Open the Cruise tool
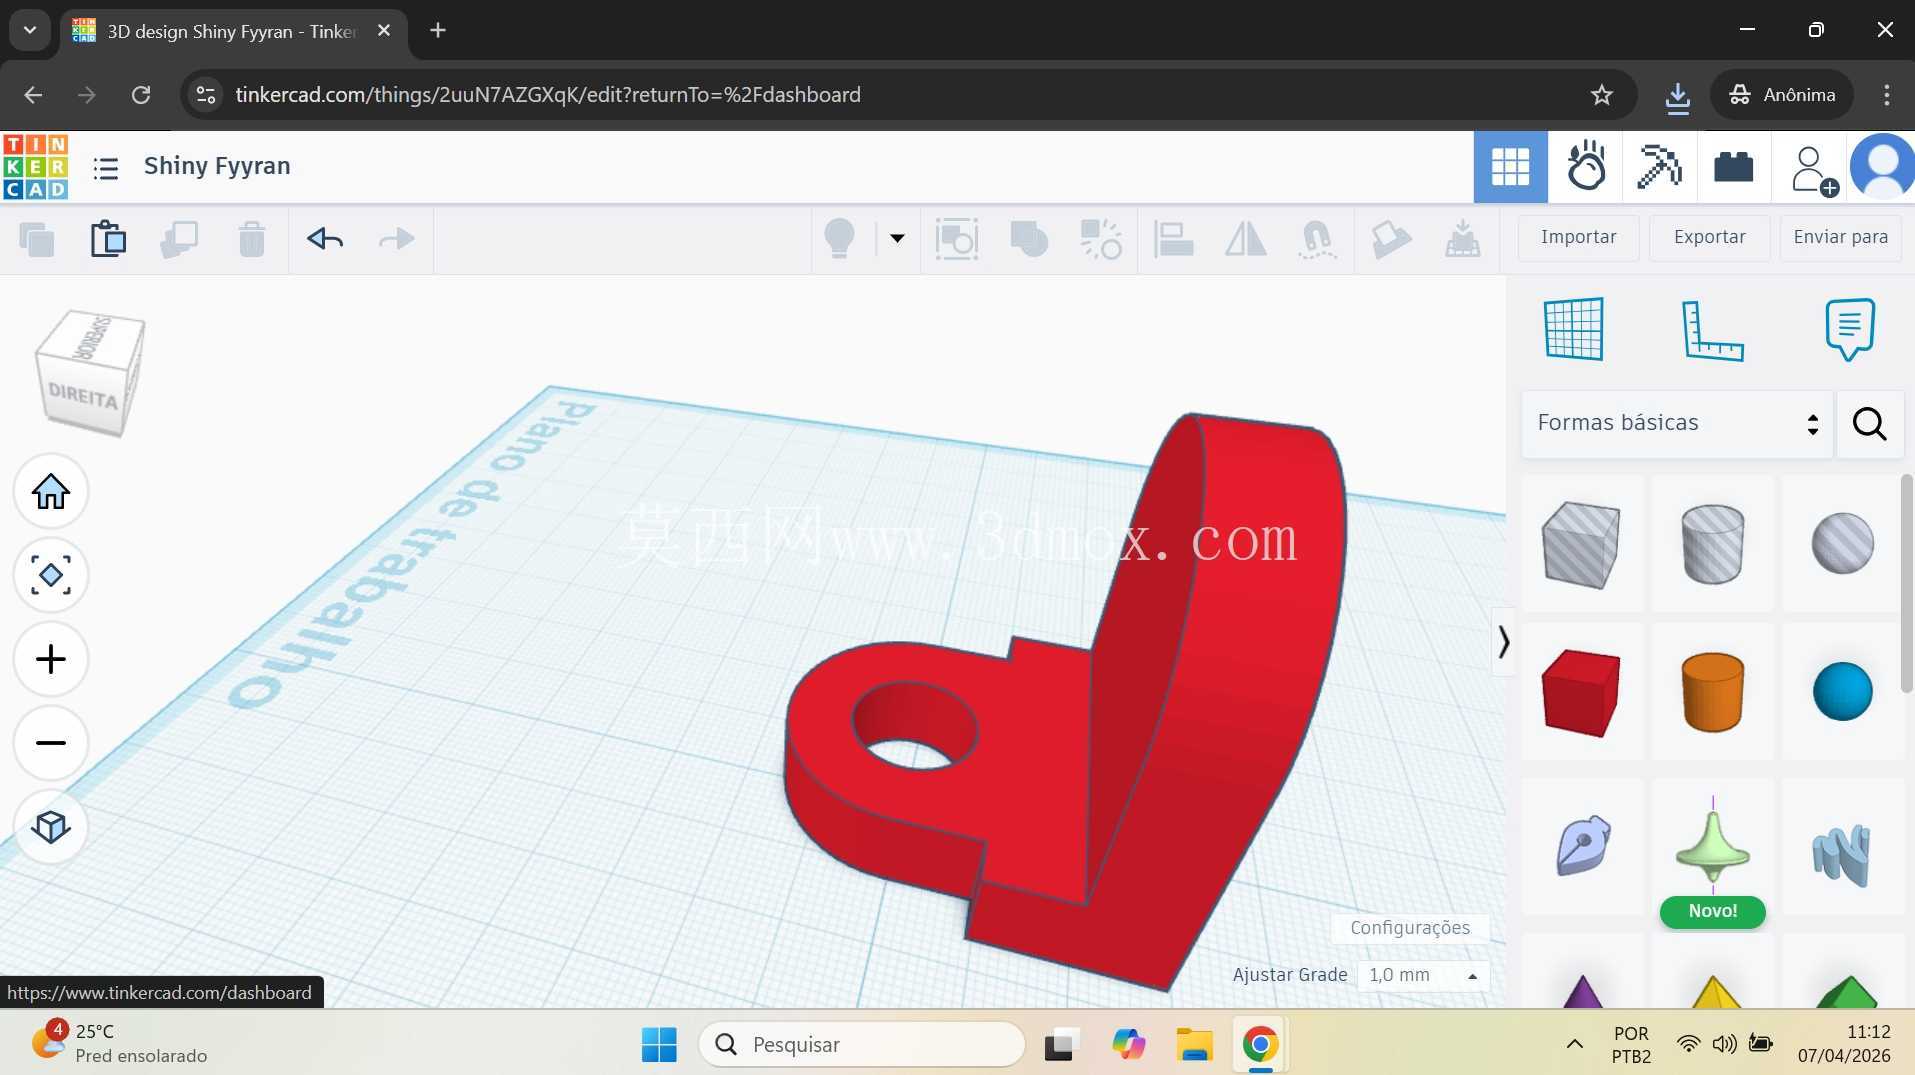This screenshot has width=1915, height=1075. (x=1318, y=240)
